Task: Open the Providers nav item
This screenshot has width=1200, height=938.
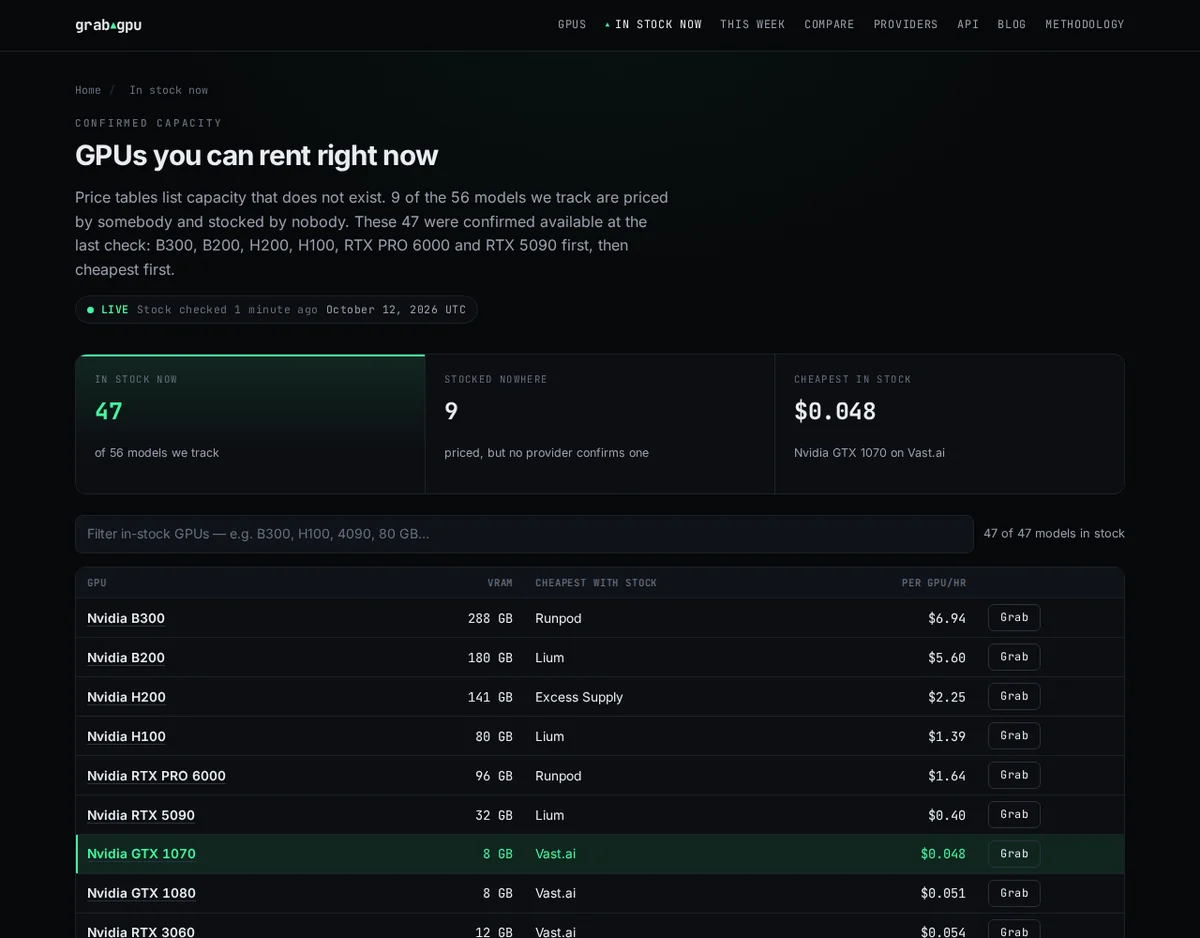Action: click(x=906, y=25)
